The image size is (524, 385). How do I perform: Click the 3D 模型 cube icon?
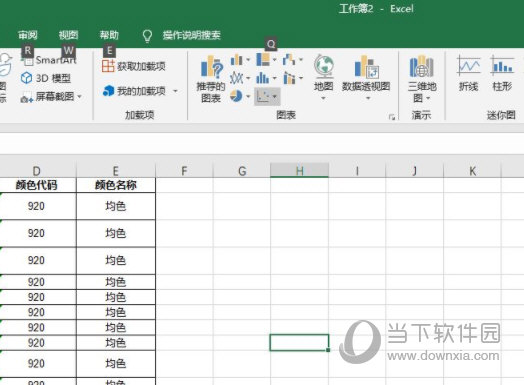tap(26, 78)
